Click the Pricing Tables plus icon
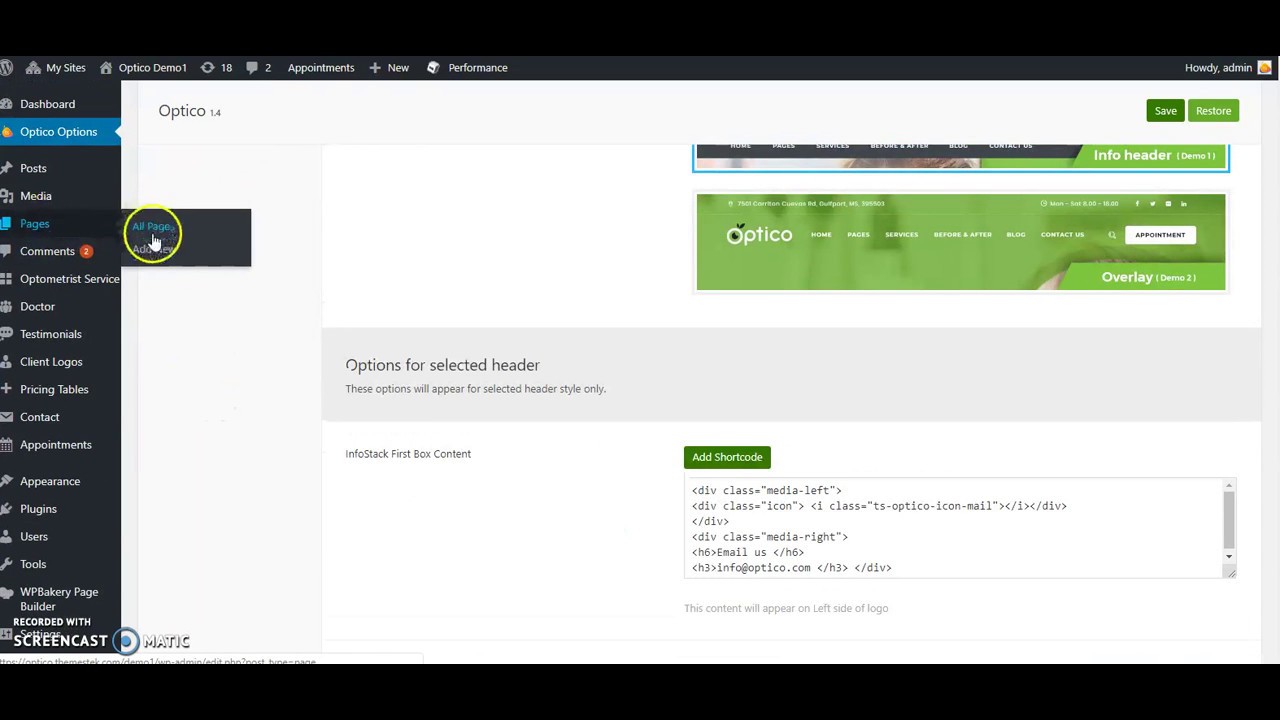 pyautogui.click(x=5, y=389)
